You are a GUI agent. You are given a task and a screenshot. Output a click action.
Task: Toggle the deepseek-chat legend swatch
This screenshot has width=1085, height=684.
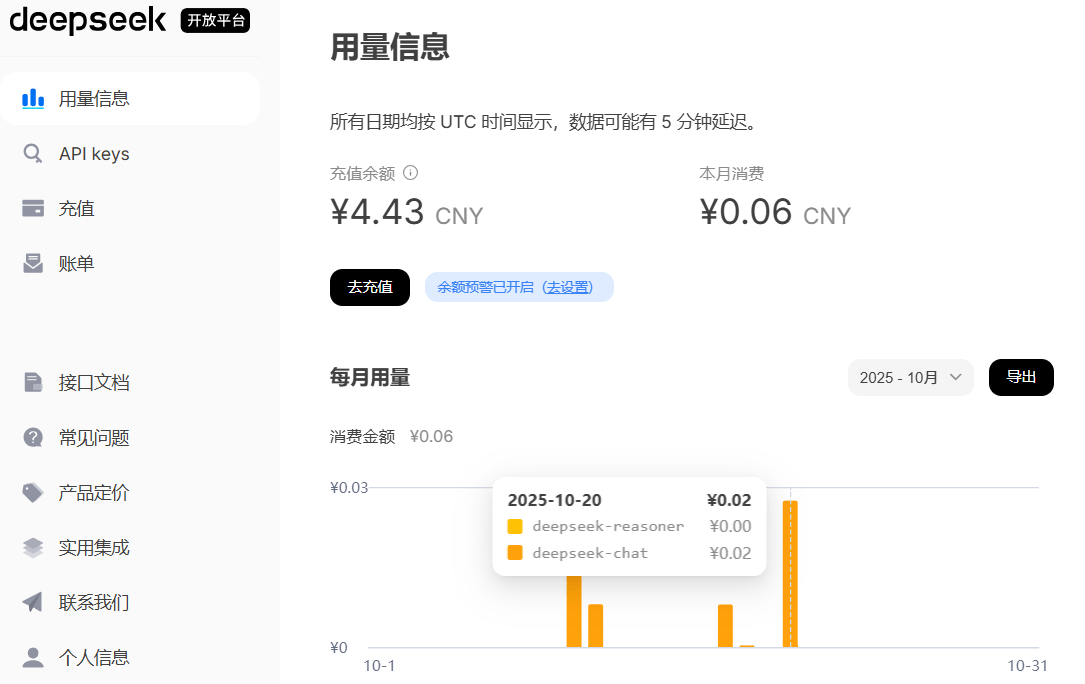coord(515,551)
